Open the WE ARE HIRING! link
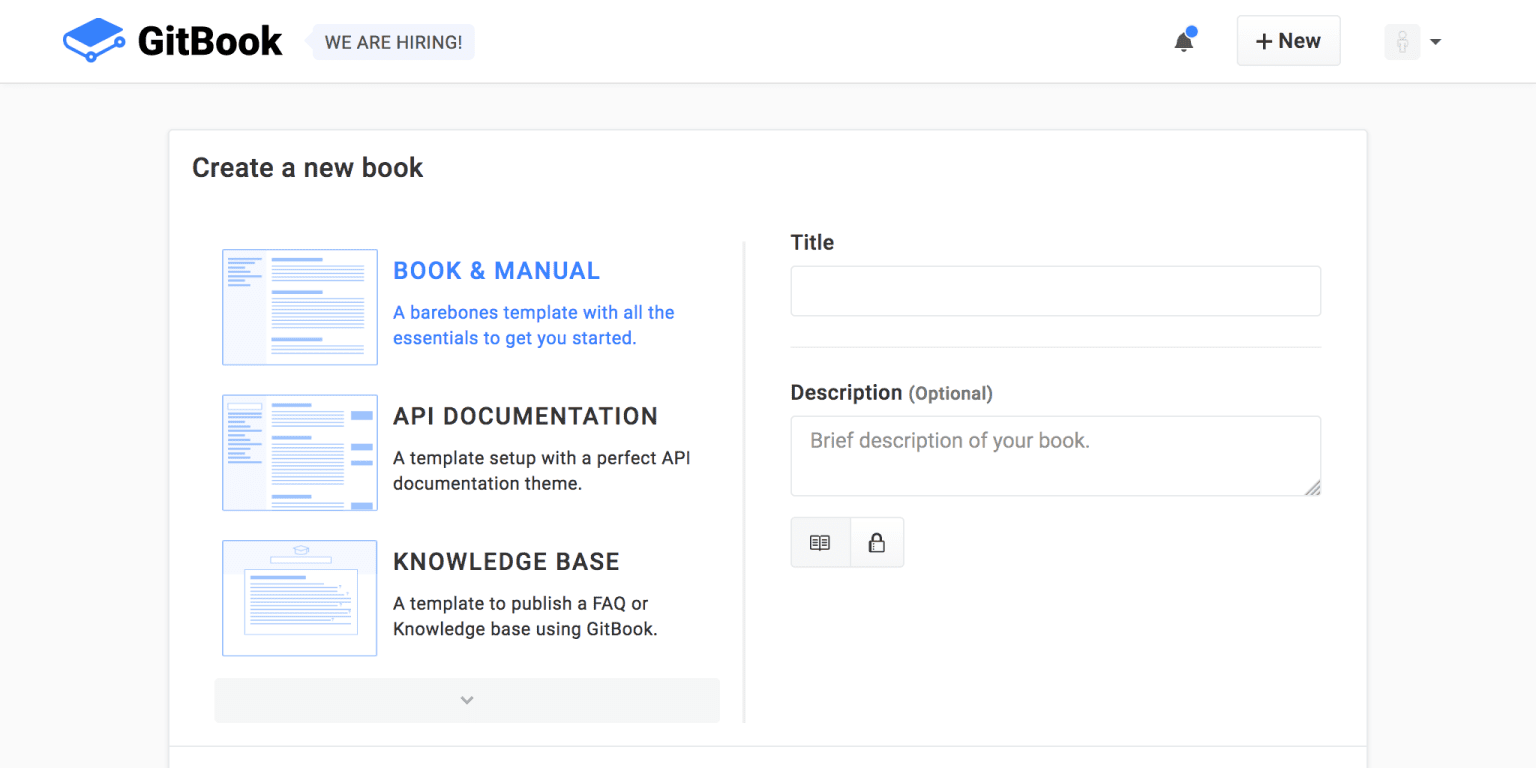This screenshot has width=1536, height=768. 391,42
